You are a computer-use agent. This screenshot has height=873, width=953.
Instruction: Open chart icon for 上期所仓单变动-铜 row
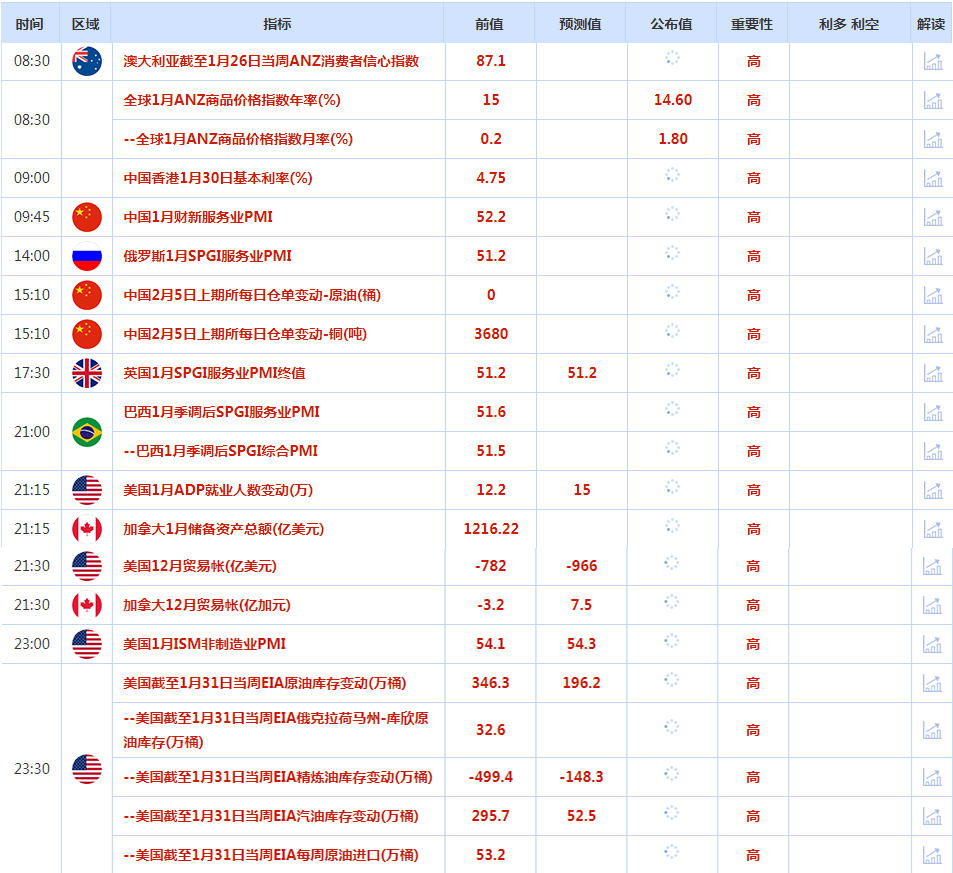pos(933,334)
